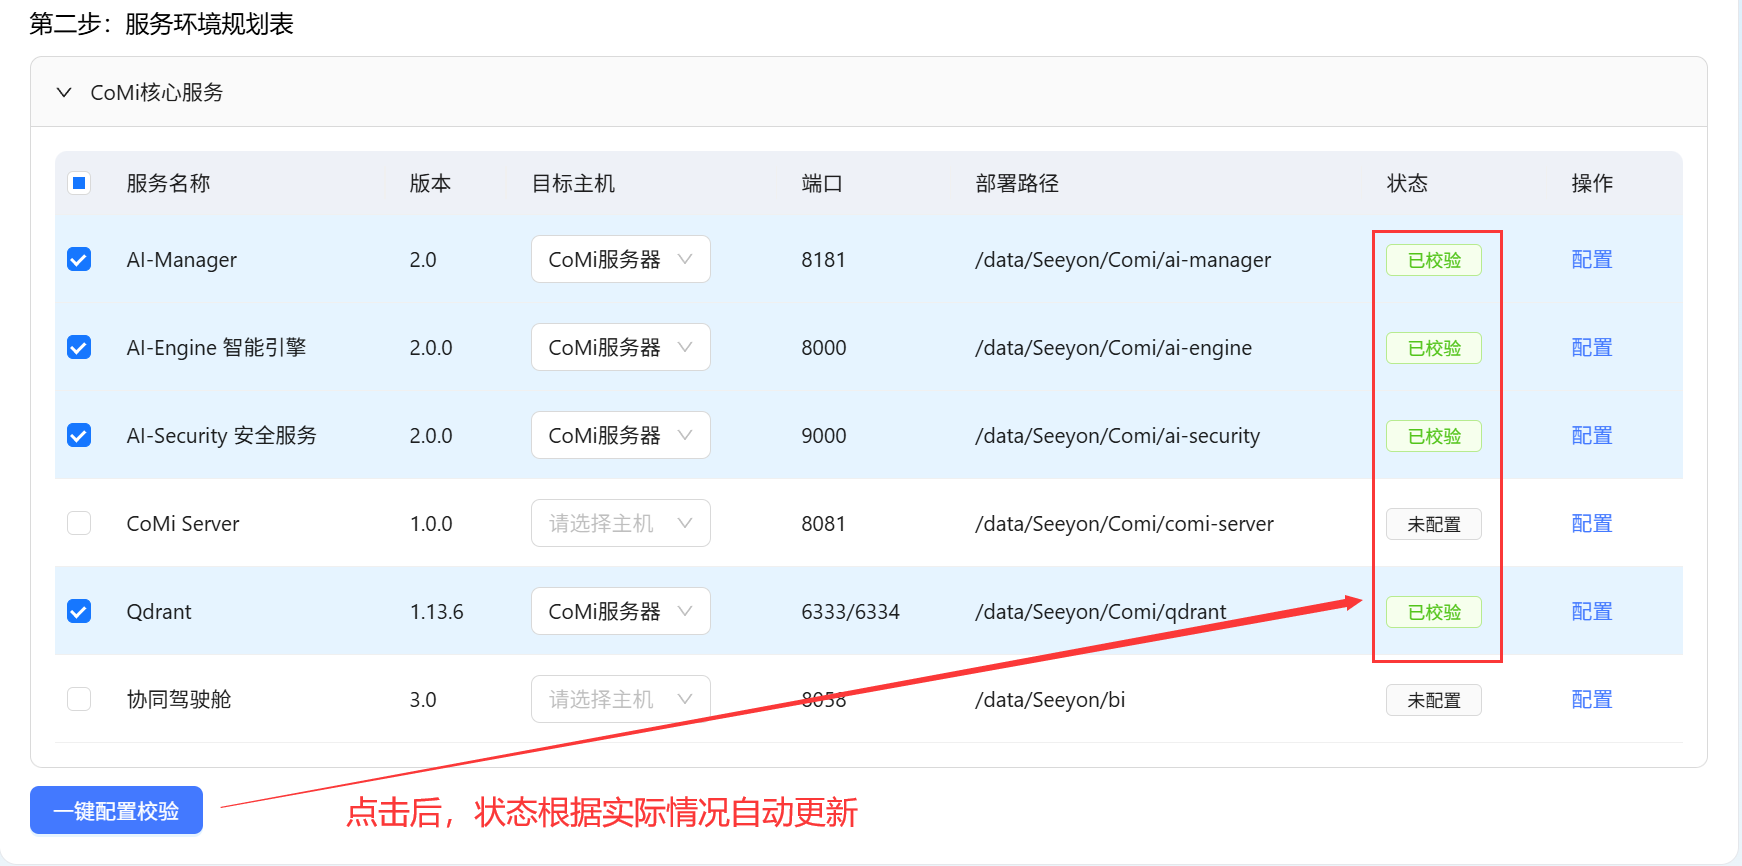This screenshot has width=1742, height=866.
Task: Click version 3.0 in 协同驾驶舱 row
Action: pos(423,700)
